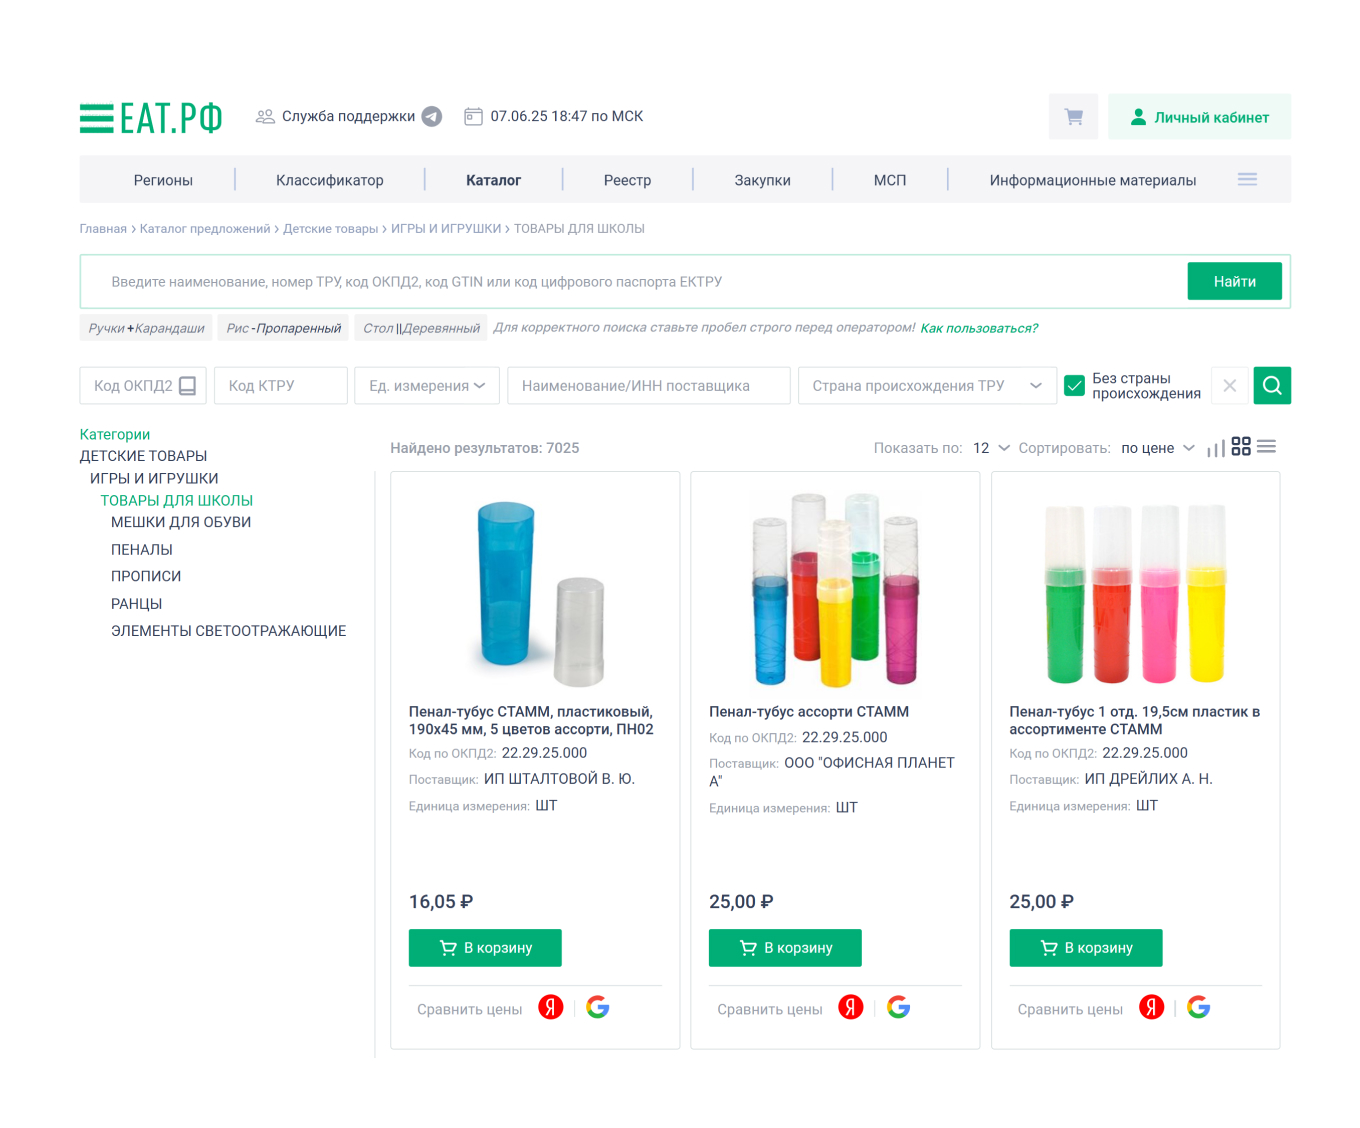Click the Найти search button
The height and width of the screenshot is (1128, 1360).
[1235, 282]
